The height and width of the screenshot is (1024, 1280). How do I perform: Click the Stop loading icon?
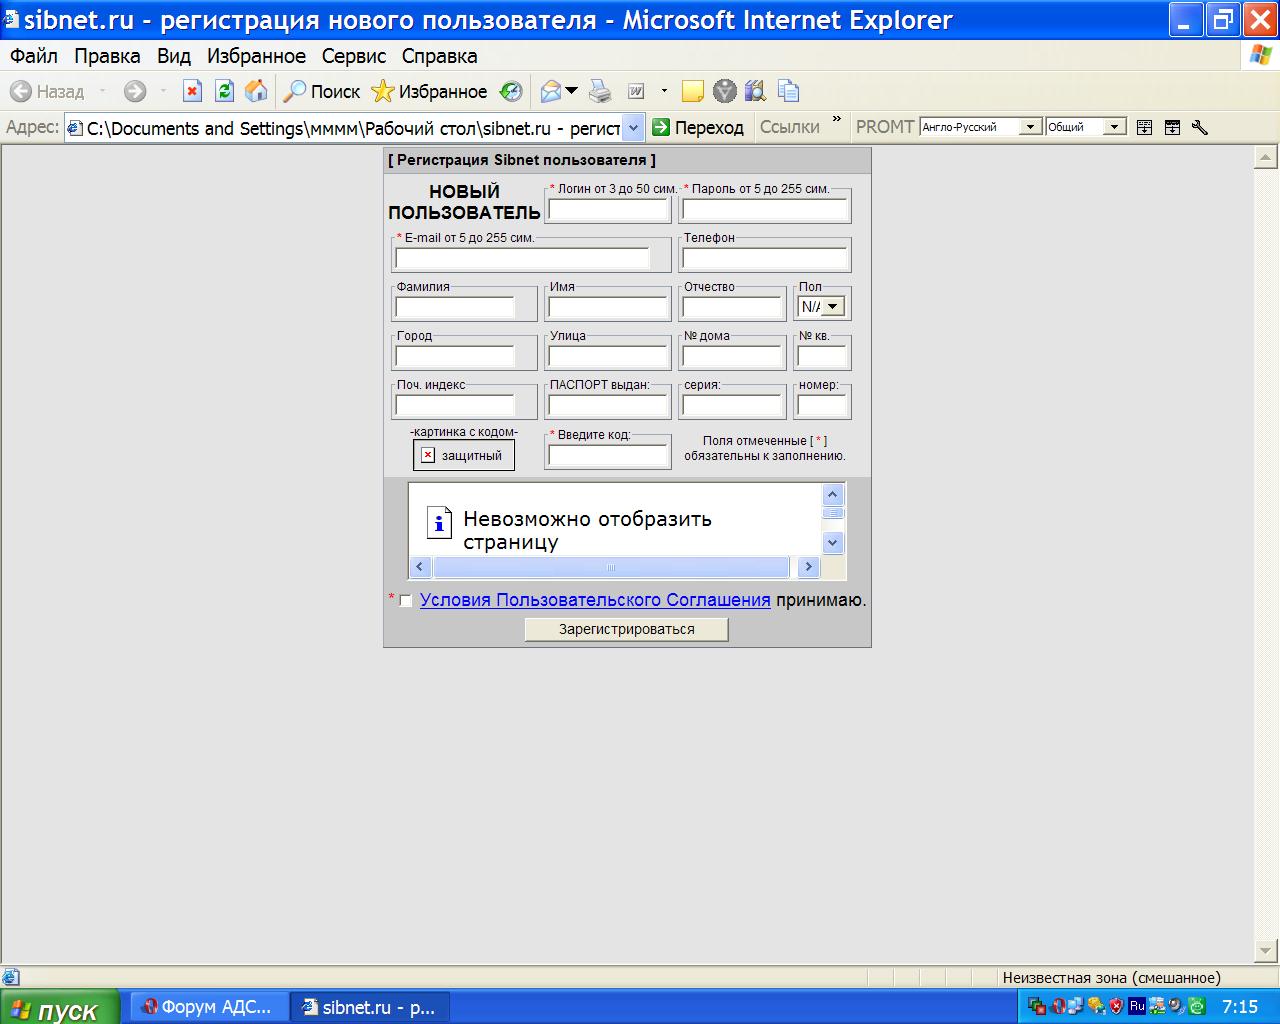(192, 91)
